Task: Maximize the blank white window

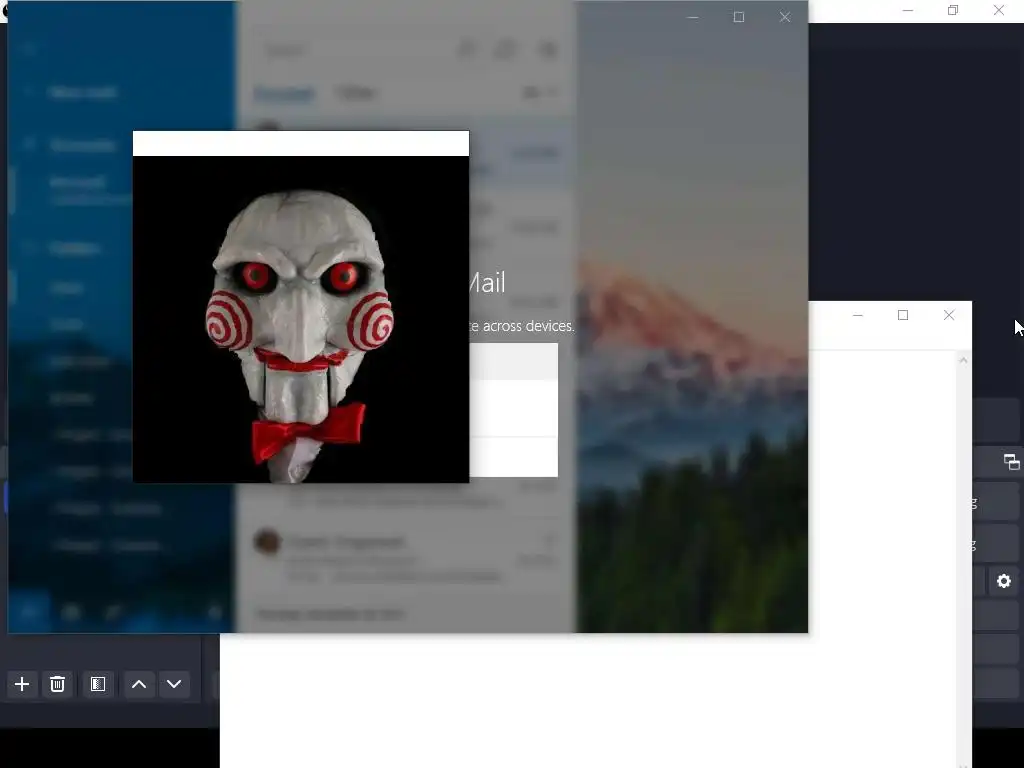Action: [x=903, y=315]
